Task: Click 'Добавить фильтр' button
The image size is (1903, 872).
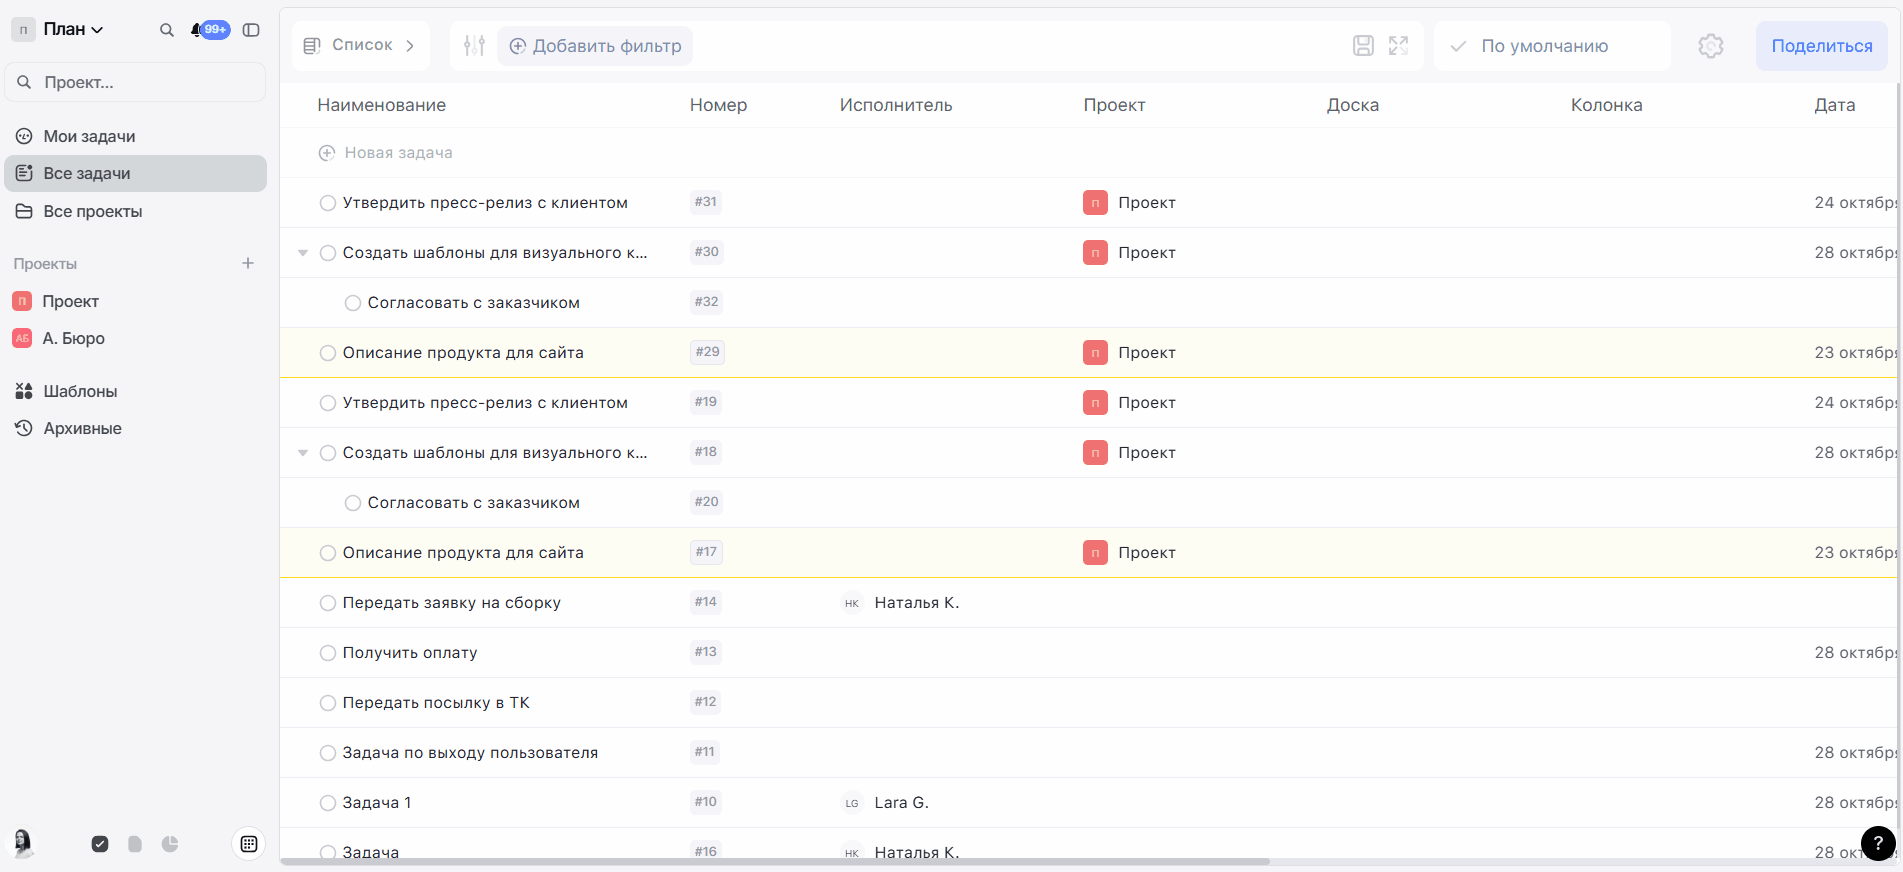Action: tap(595, 46)
